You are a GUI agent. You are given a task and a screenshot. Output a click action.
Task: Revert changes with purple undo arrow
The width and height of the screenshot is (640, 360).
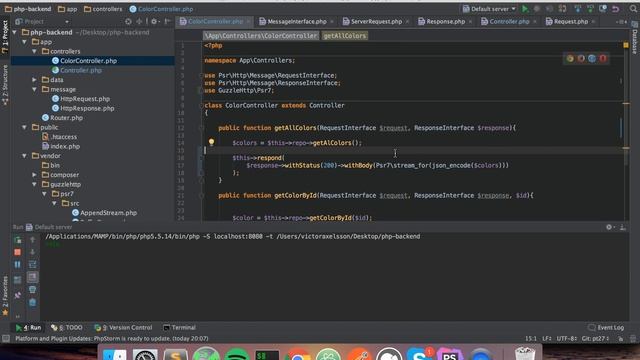616,9
